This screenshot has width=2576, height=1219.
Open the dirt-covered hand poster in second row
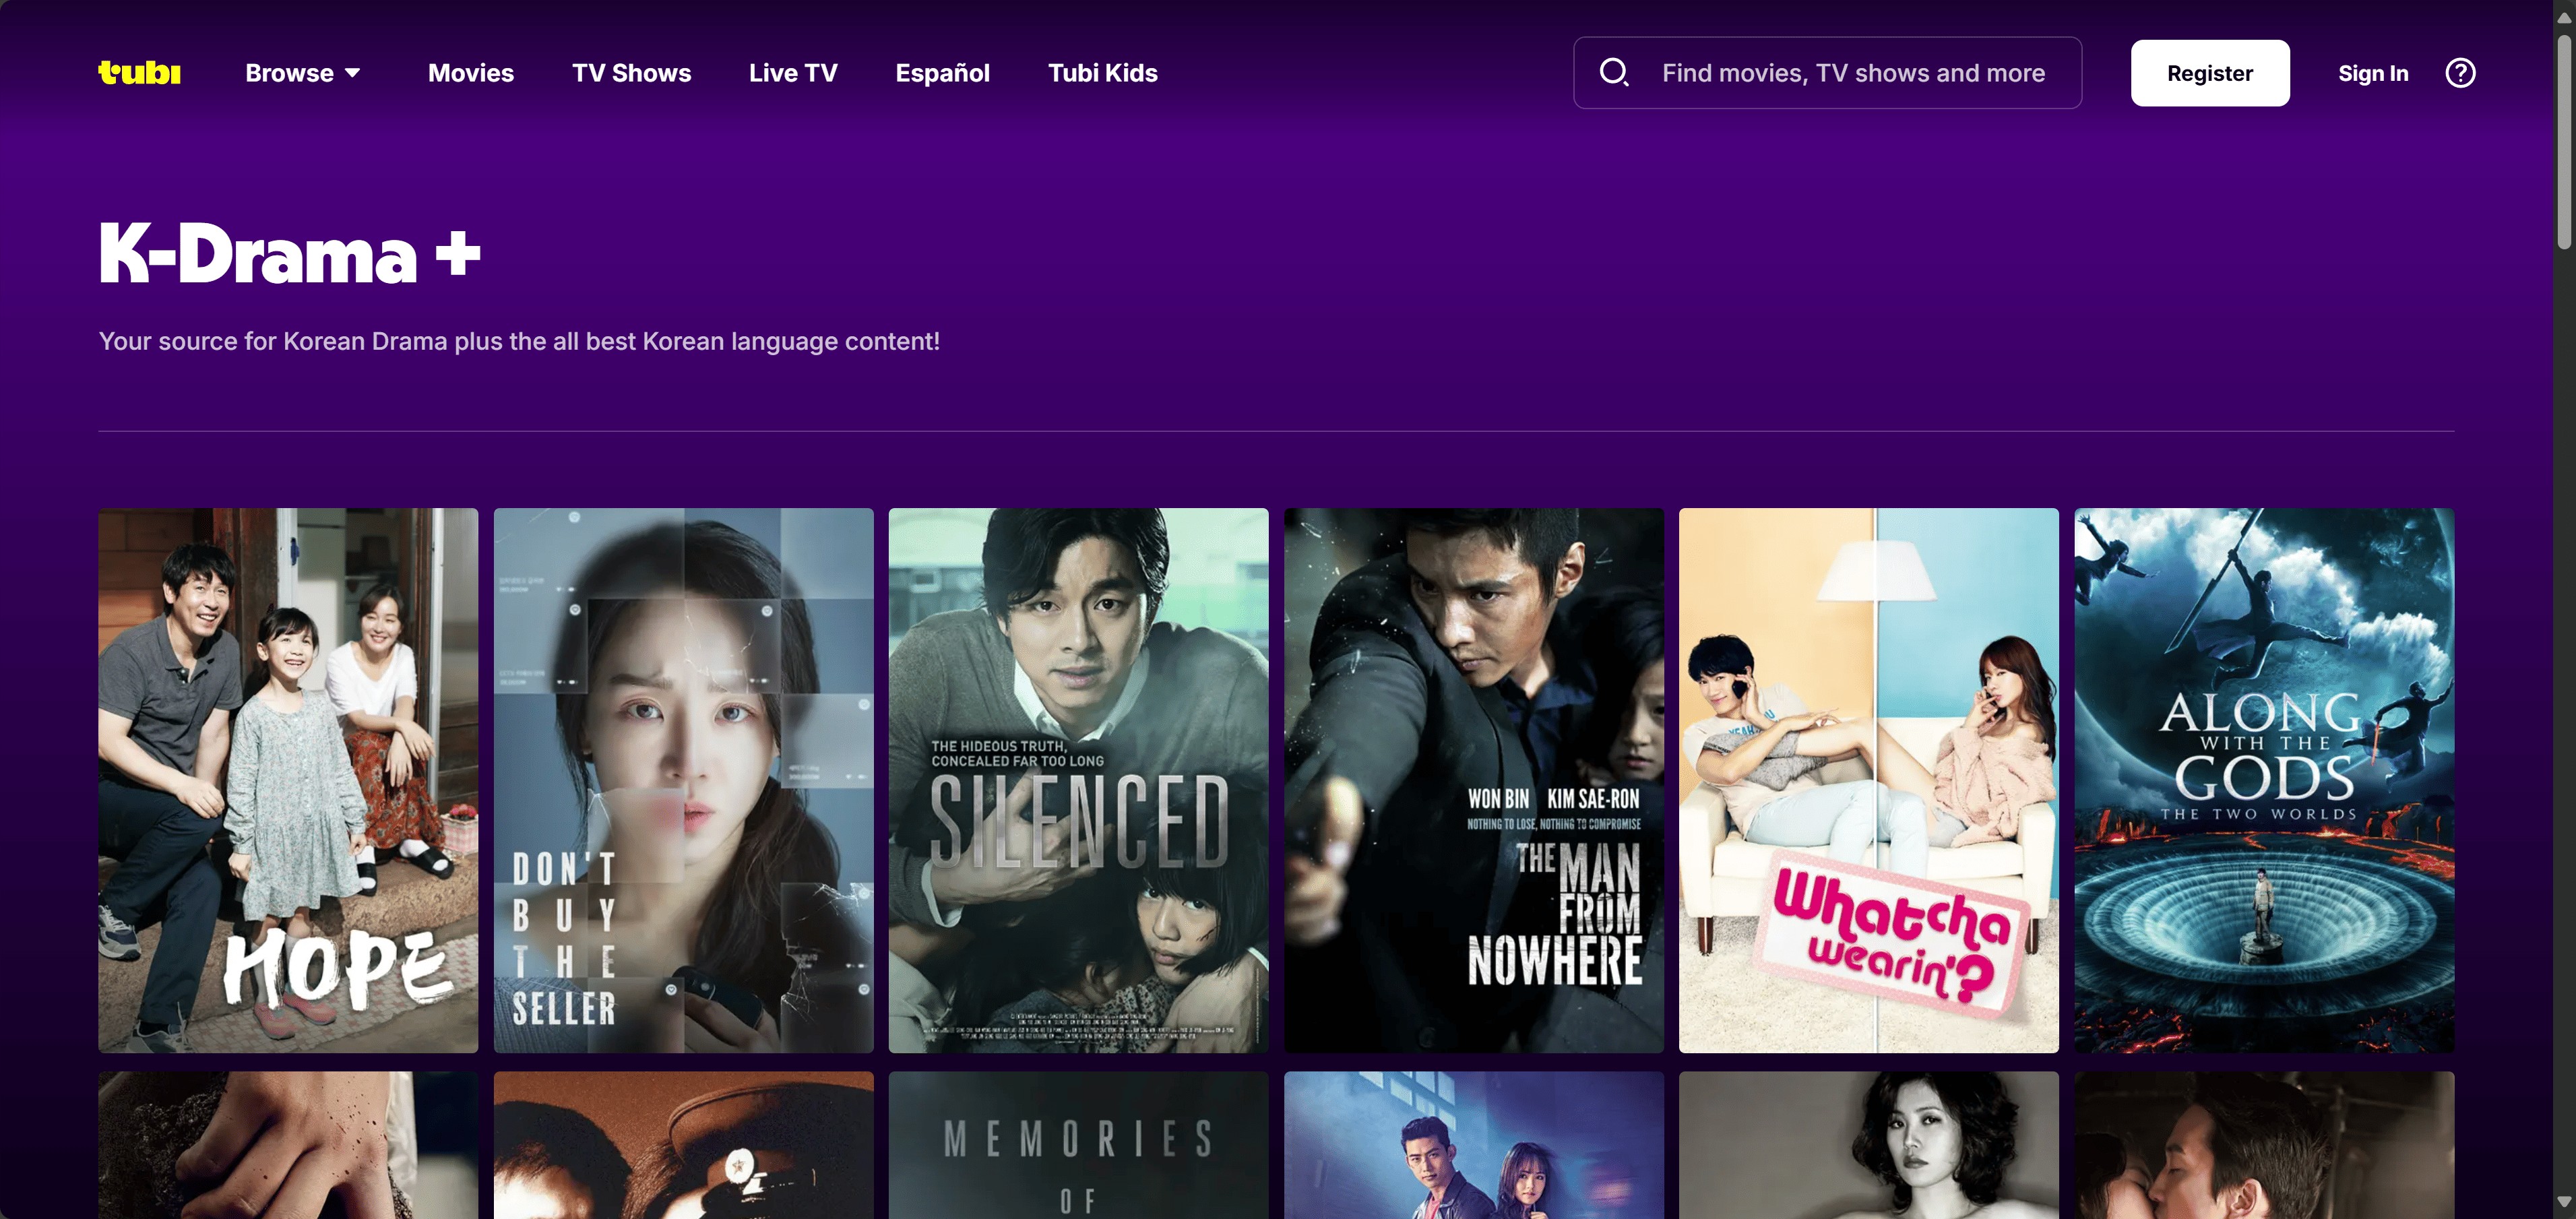click(x=288, y=1145)
